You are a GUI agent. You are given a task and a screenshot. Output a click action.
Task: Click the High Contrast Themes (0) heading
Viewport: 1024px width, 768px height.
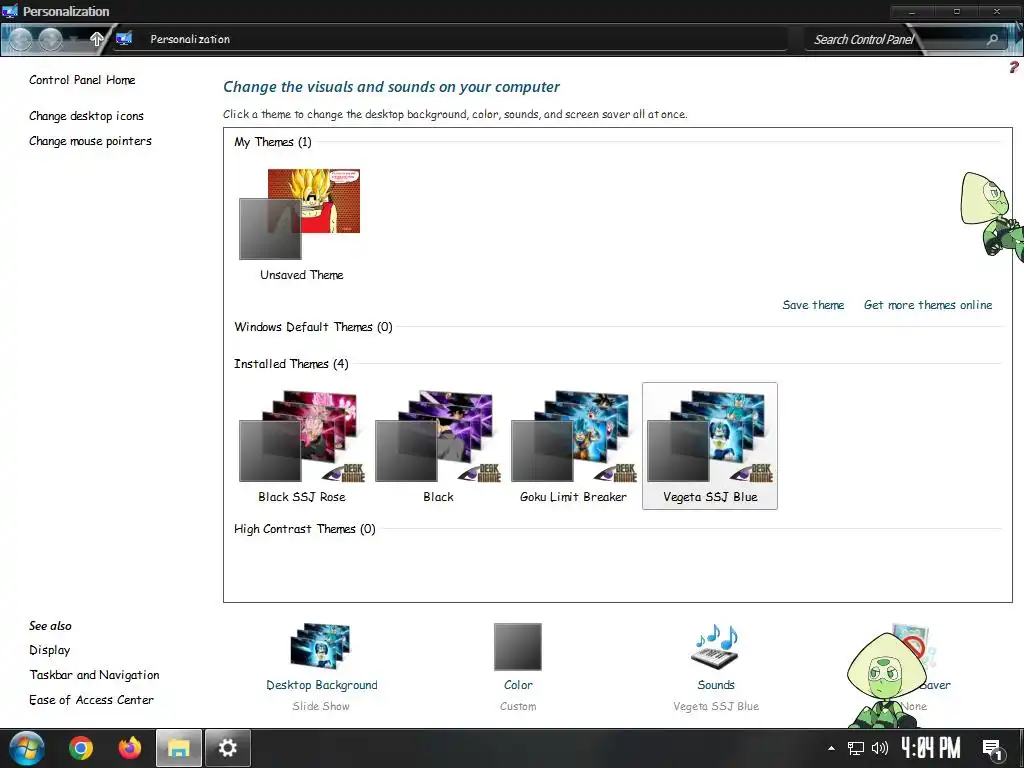(x=305, y=529)
